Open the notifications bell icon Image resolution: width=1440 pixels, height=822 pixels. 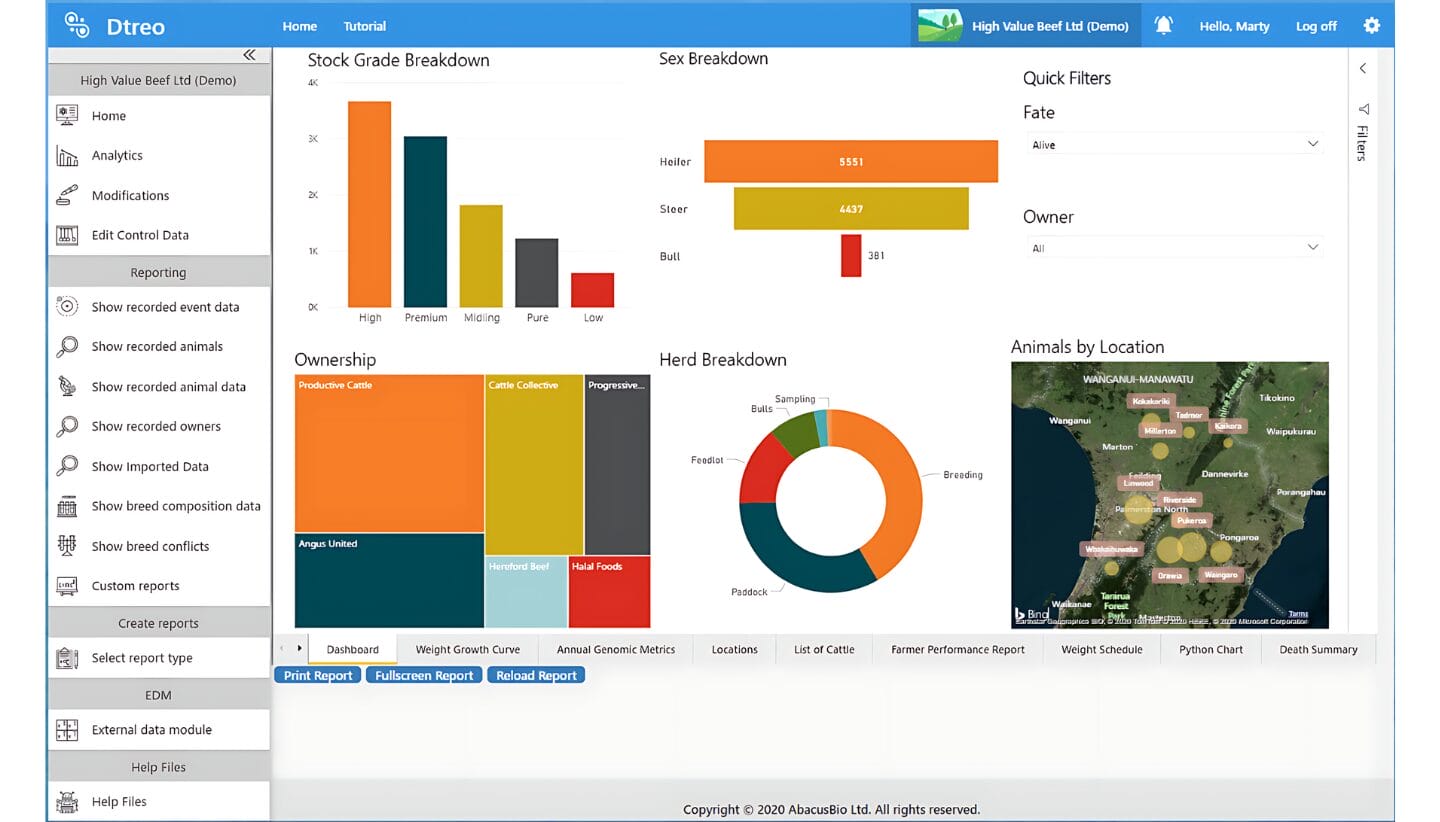pyautogui.click(x=1163, y=25)
